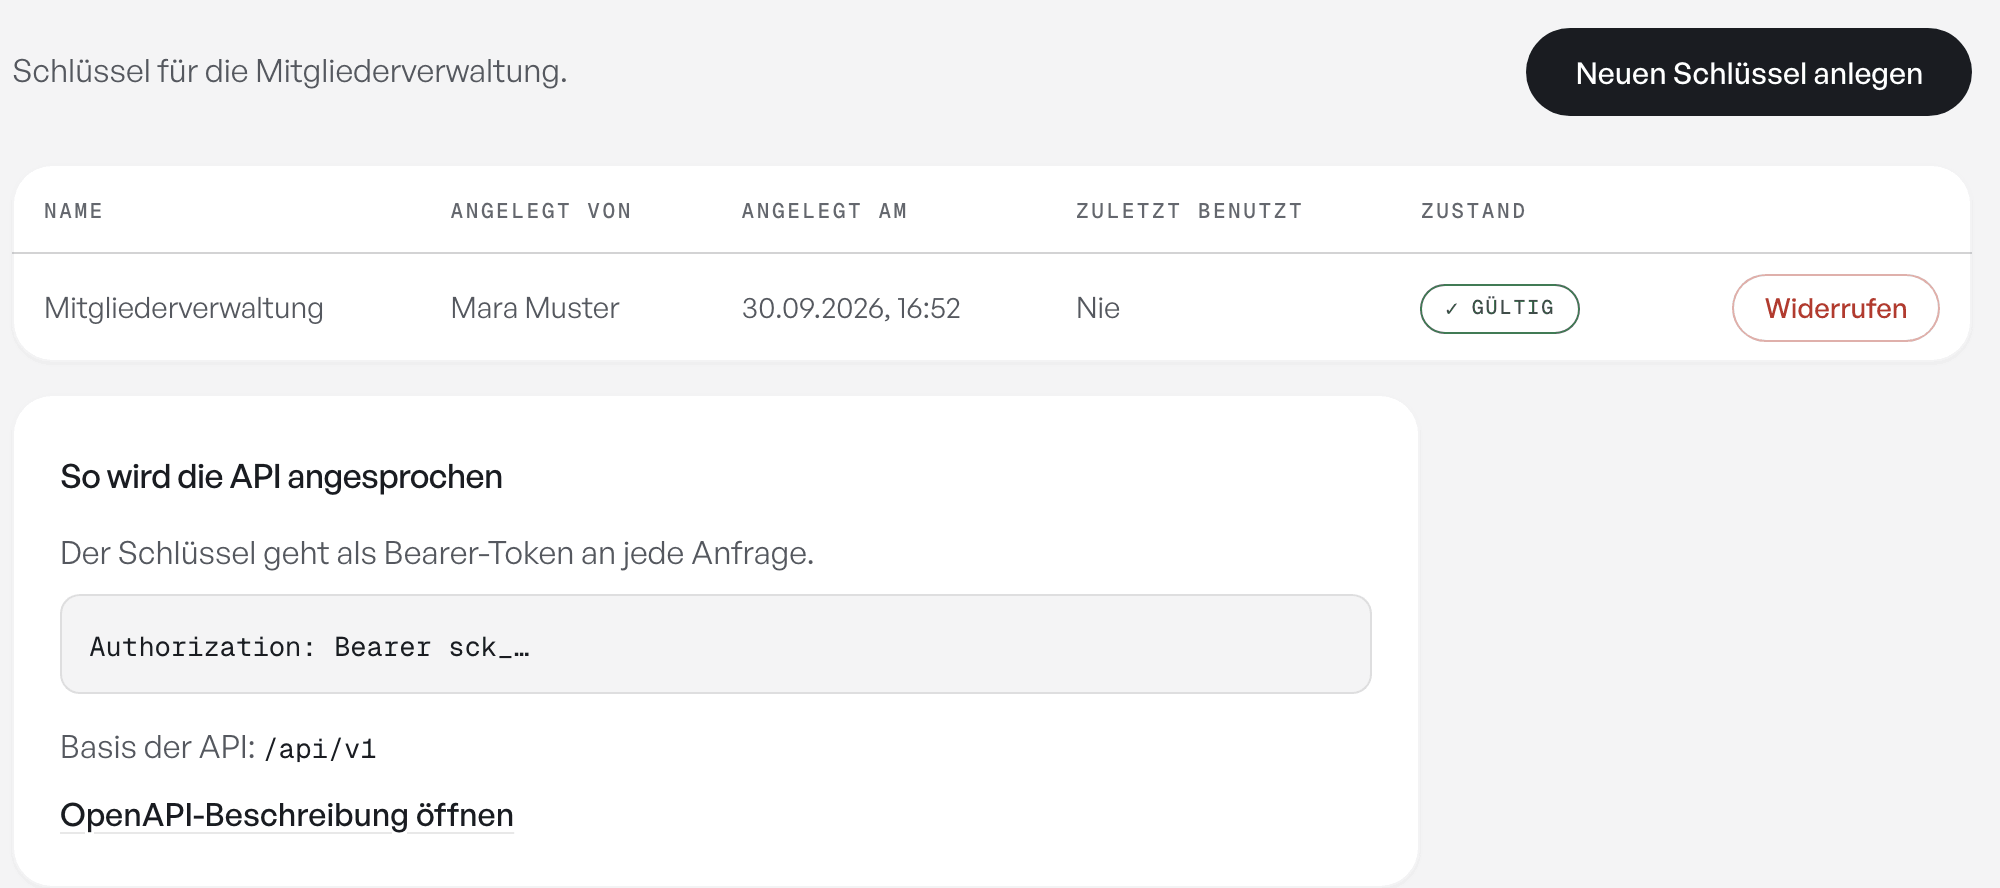Click the Nie last-used cell
This screenshot has width=2000, height=888.
pyautogui.click(x=1098, y=308)
